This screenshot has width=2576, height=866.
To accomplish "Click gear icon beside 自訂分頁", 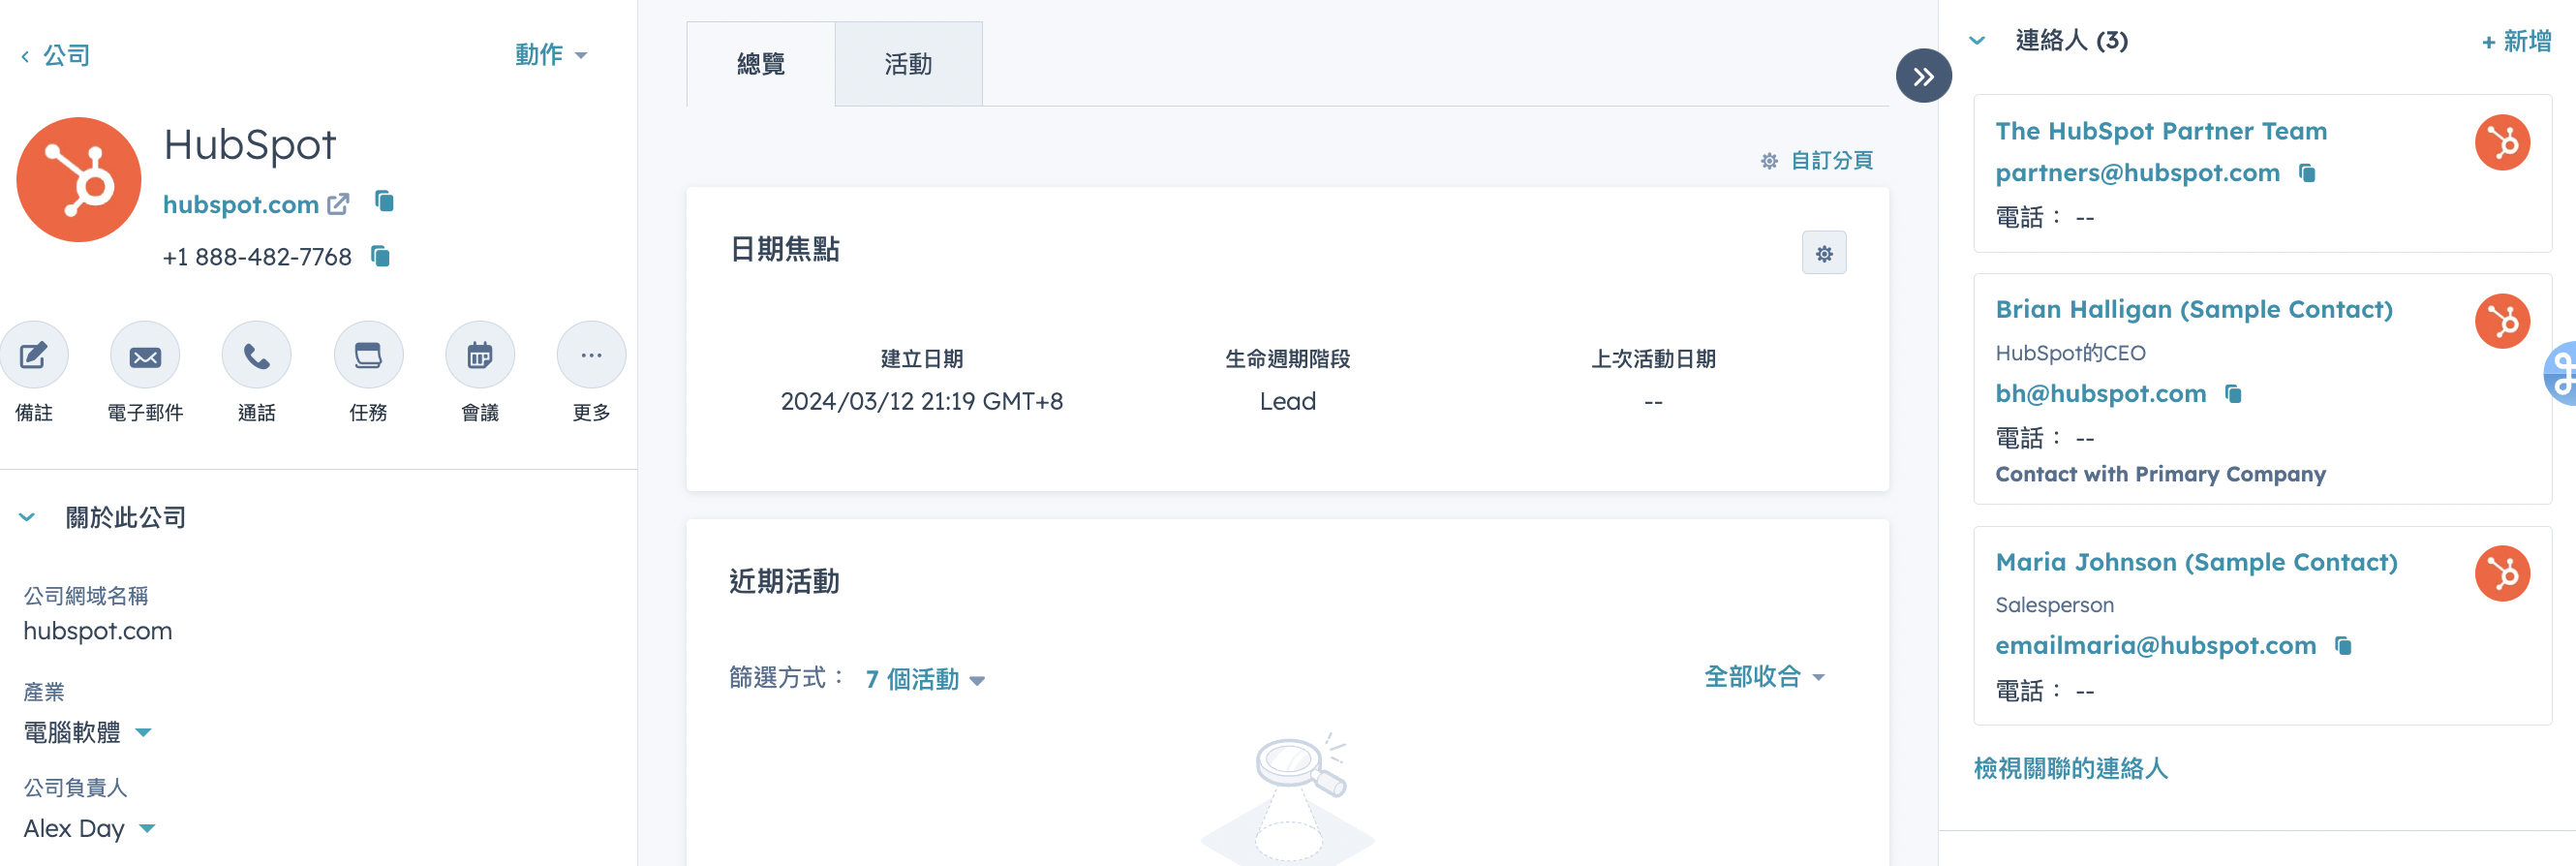I will [x=1769, y=161].
